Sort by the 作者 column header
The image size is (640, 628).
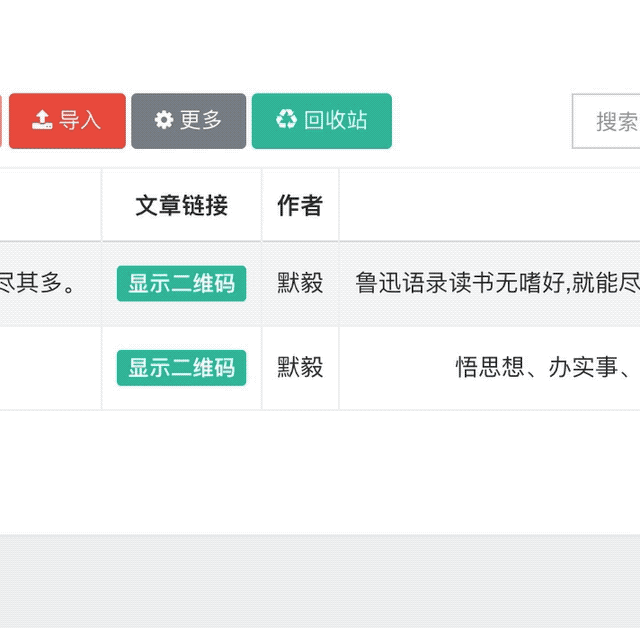pyautogui.click(x=300, y=205)
